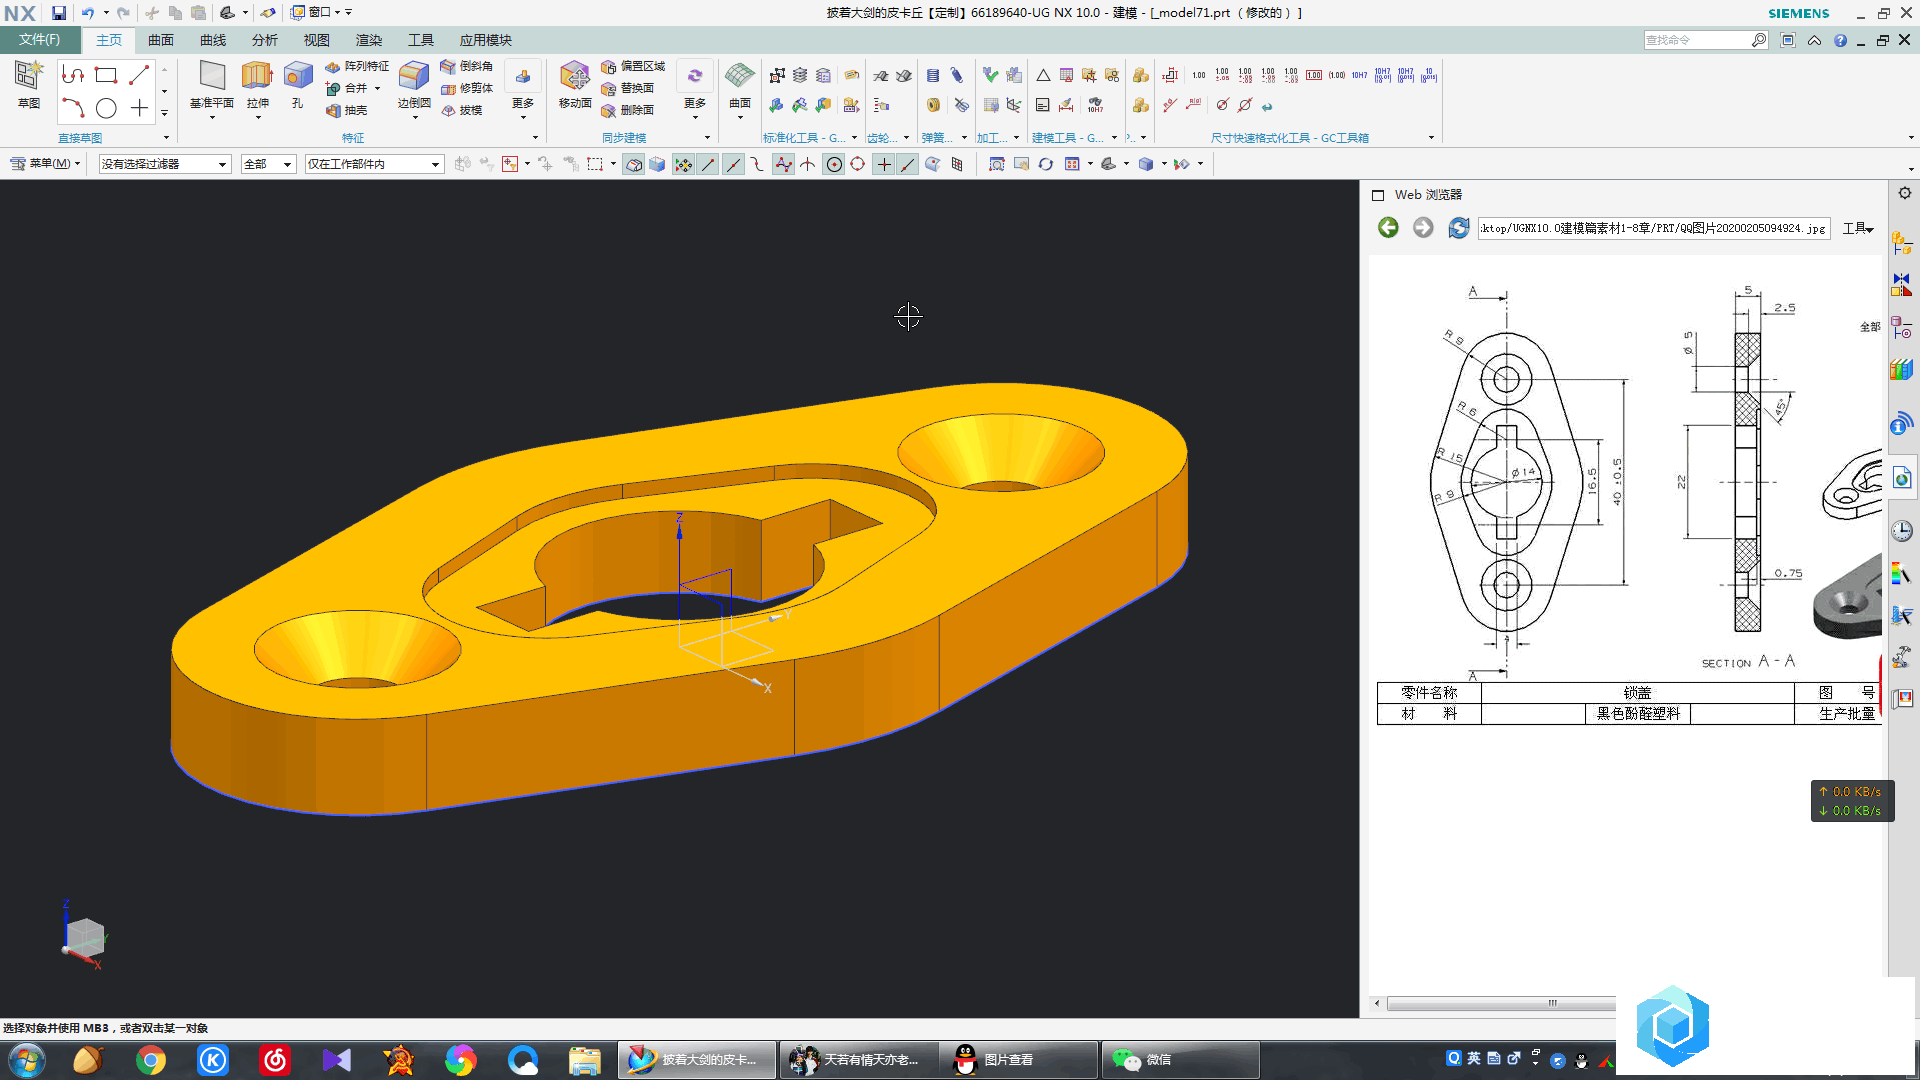Viewport: 1920px width, 1080px height.
Task: Select the Arc sketch tool
Action: [x=73, y=108]
